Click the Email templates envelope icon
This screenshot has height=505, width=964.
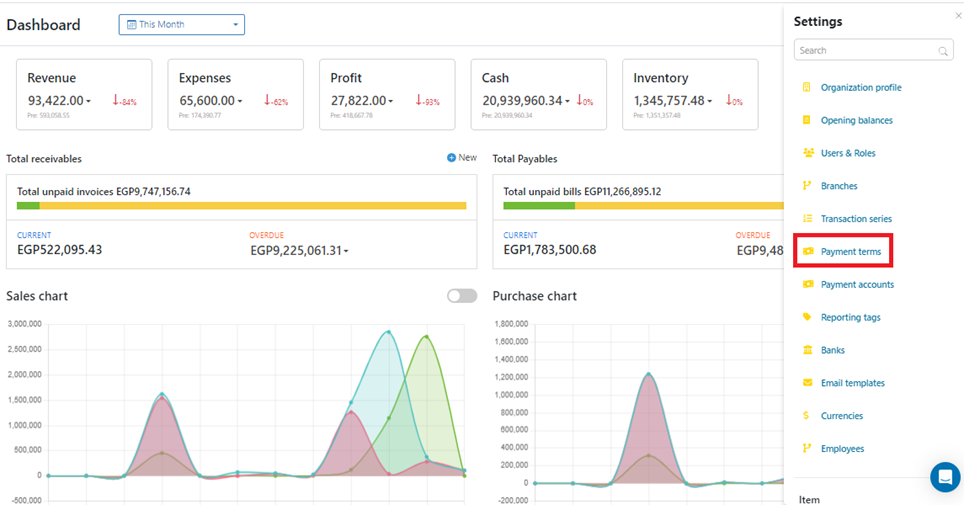pyautogui.click(x=807, y=383)
